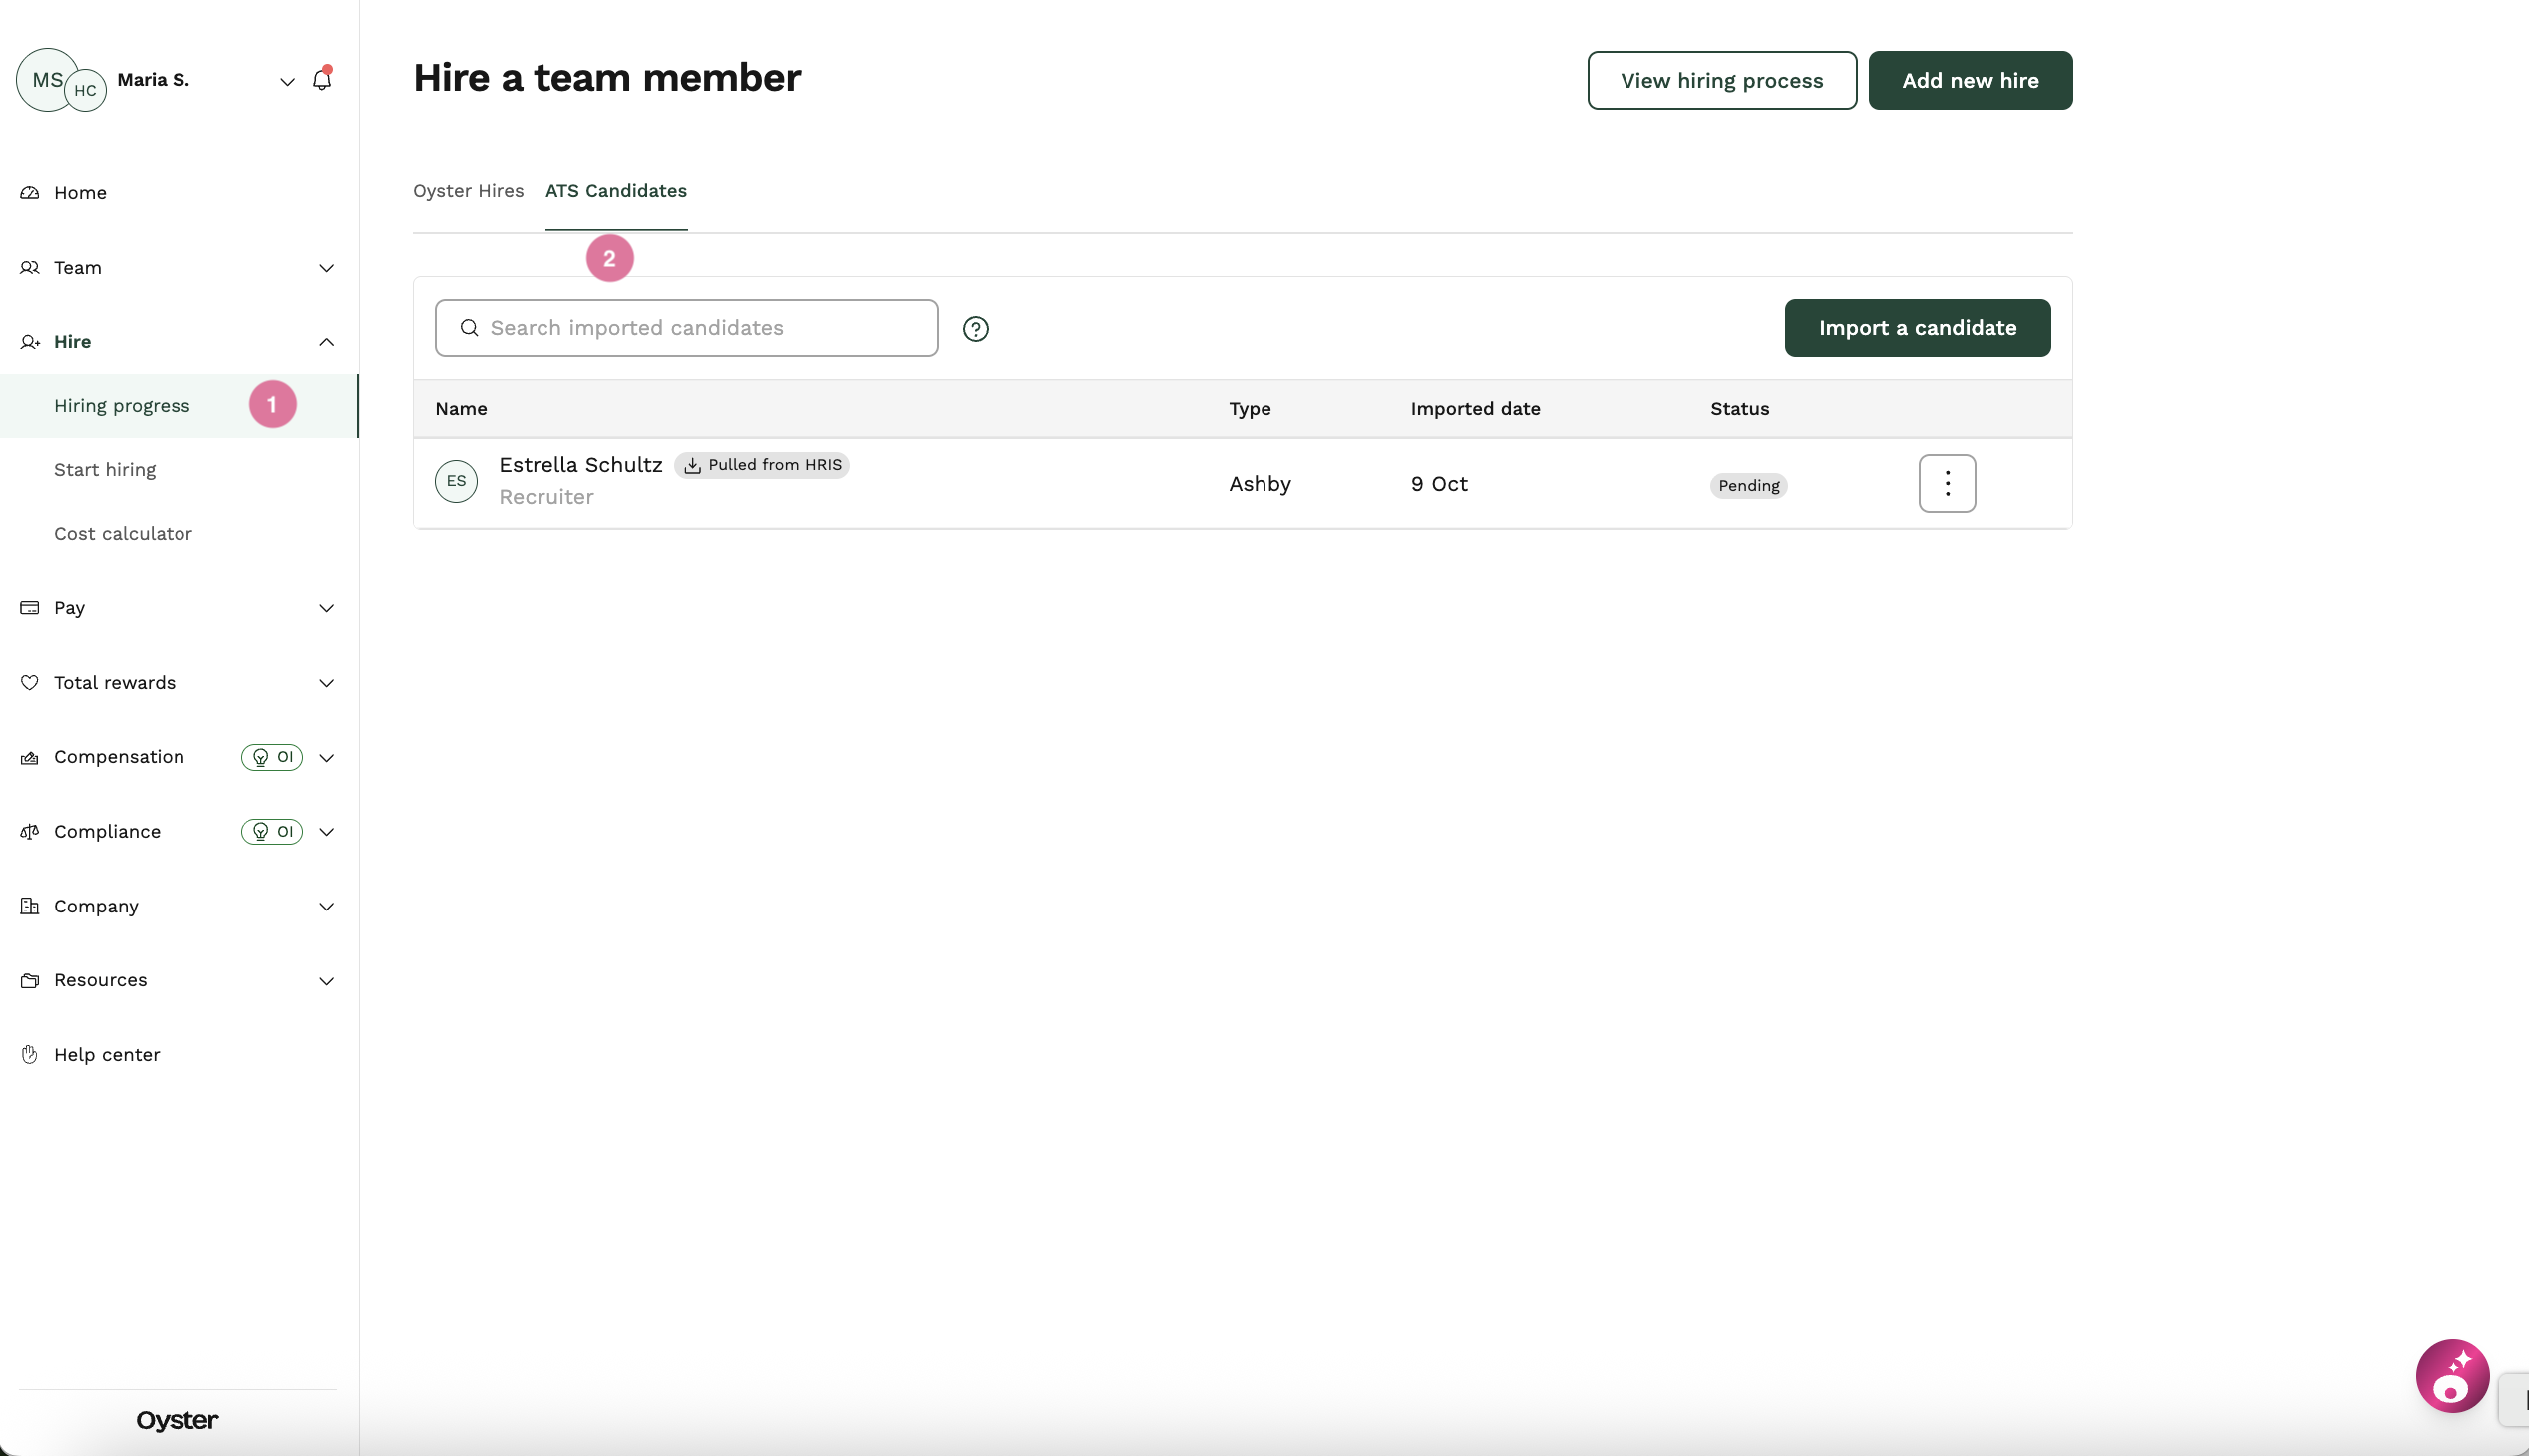Open Start hiring in the sidebar

click(105, 469)
